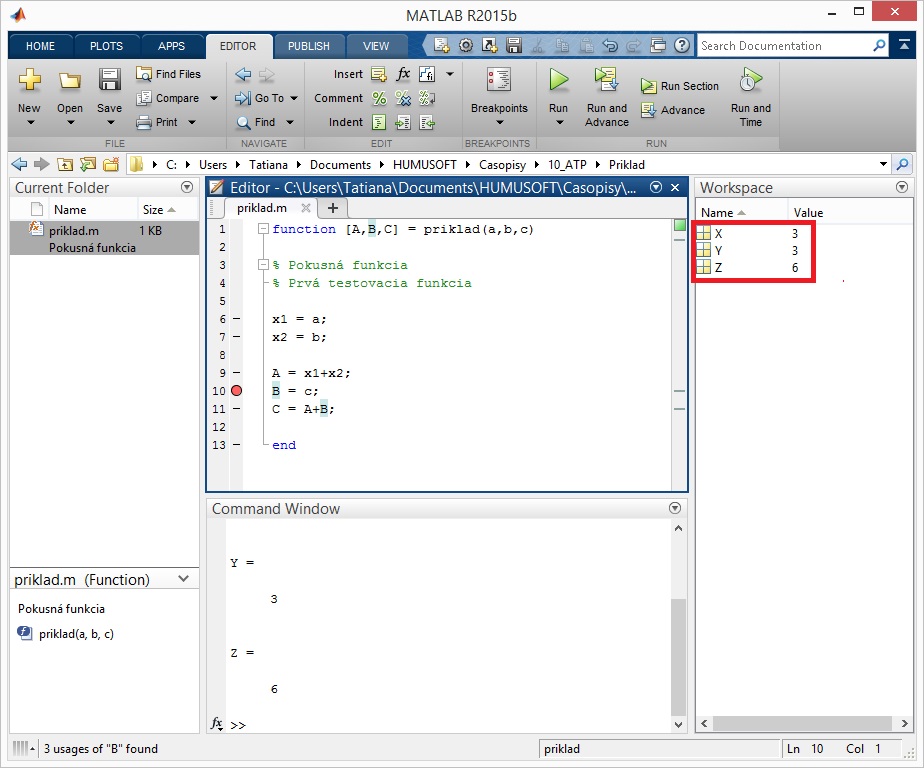Close the priklad.m editor tab
Screen dimensions: 924x768
coord(306,207)
